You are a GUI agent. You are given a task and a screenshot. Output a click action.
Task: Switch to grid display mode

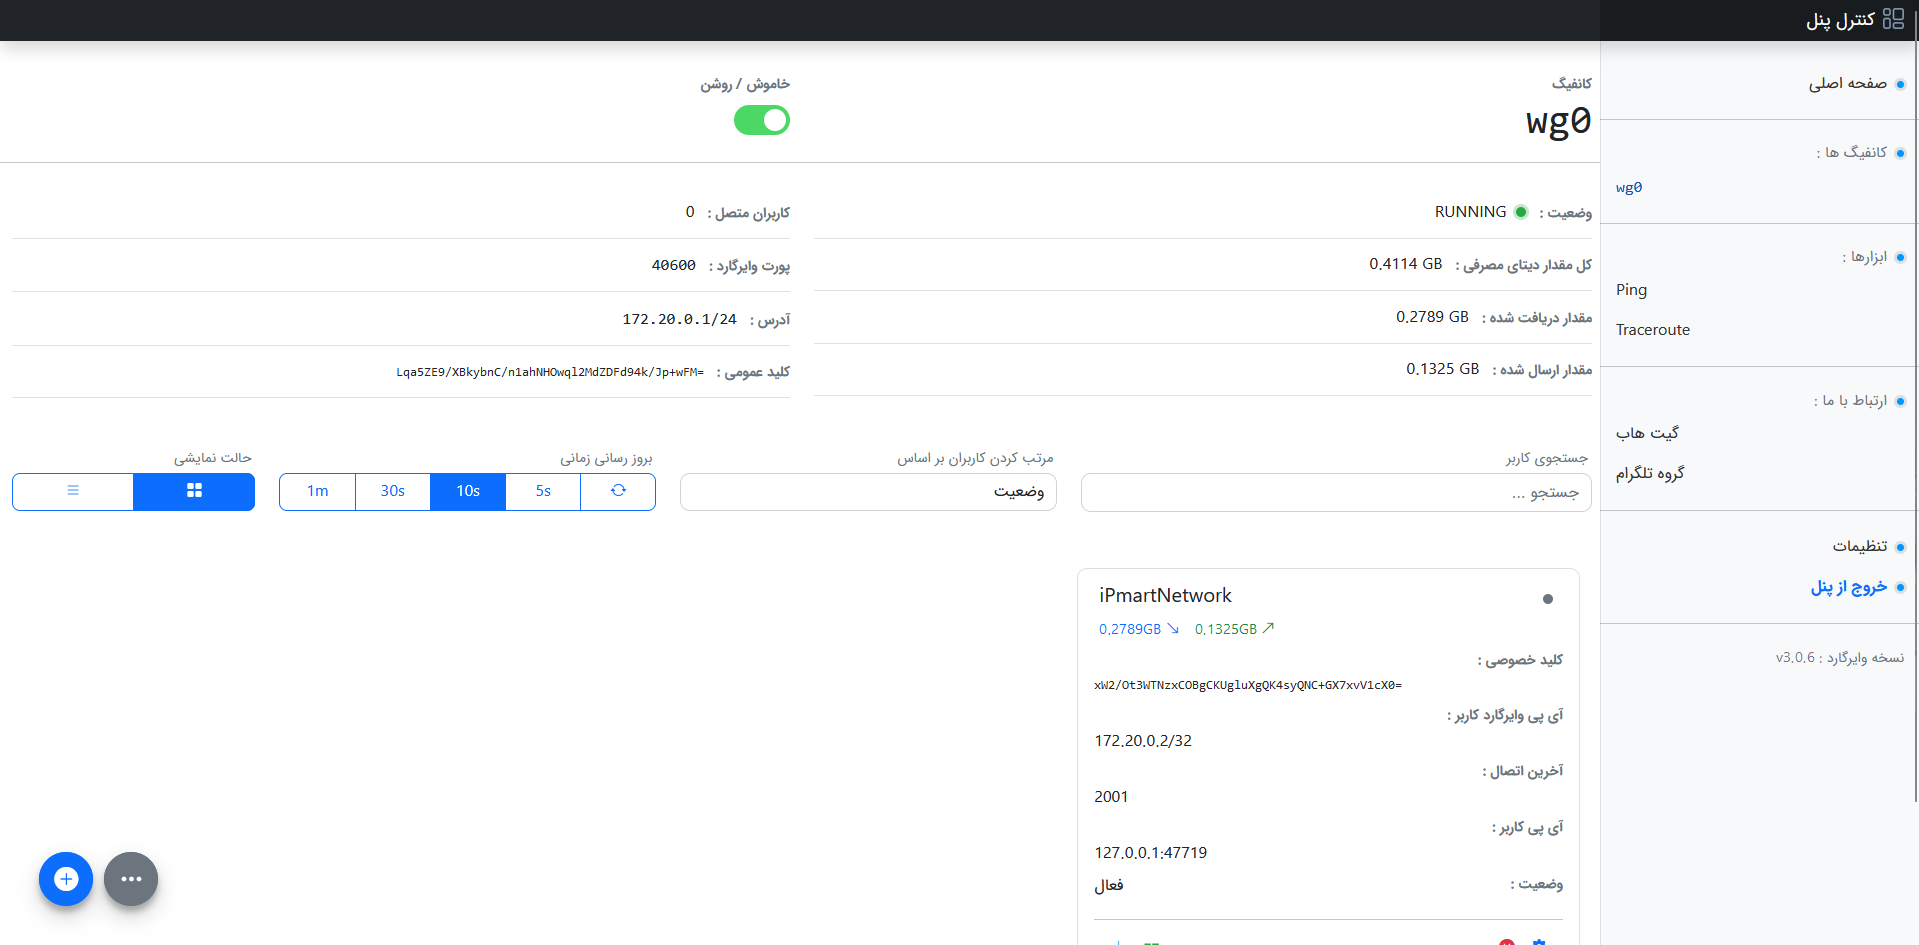(194, 491)
